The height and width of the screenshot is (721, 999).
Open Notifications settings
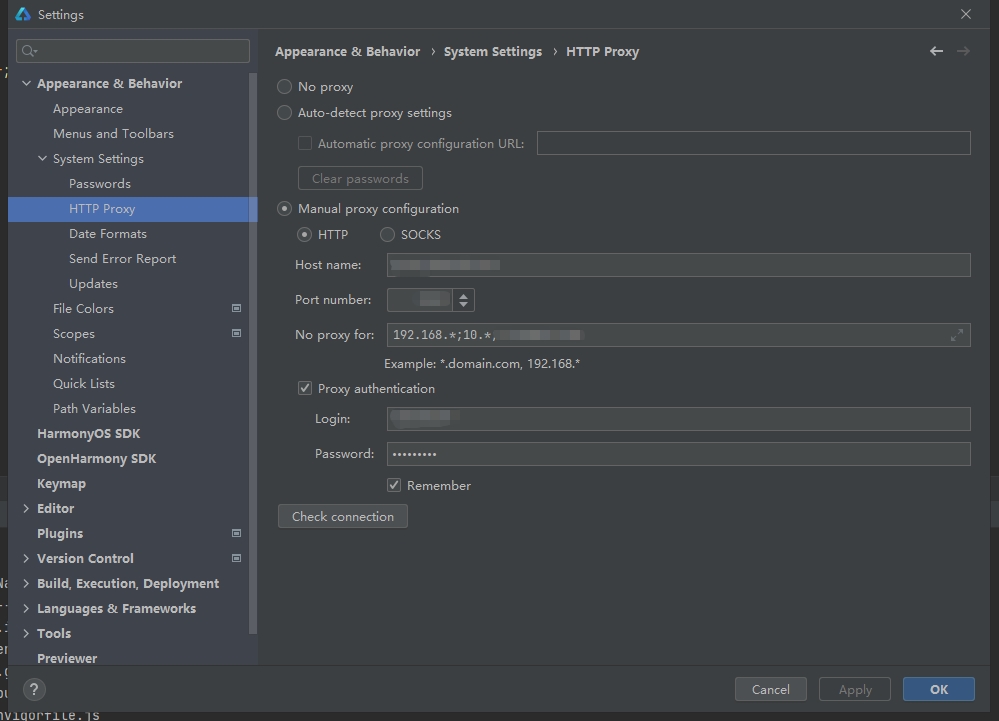pyautogui.click(x=89, y=359)
